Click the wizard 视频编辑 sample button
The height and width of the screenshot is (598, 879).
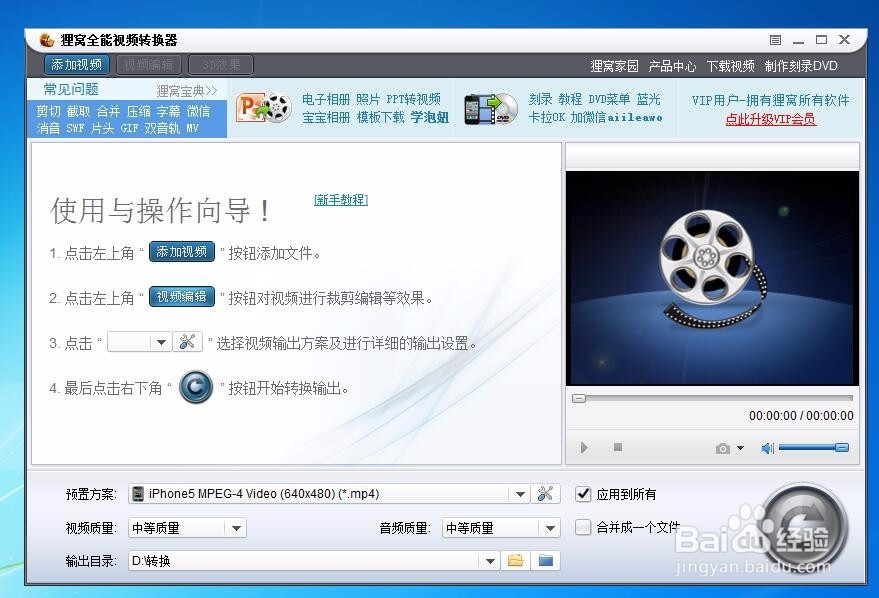click(182, 296)
